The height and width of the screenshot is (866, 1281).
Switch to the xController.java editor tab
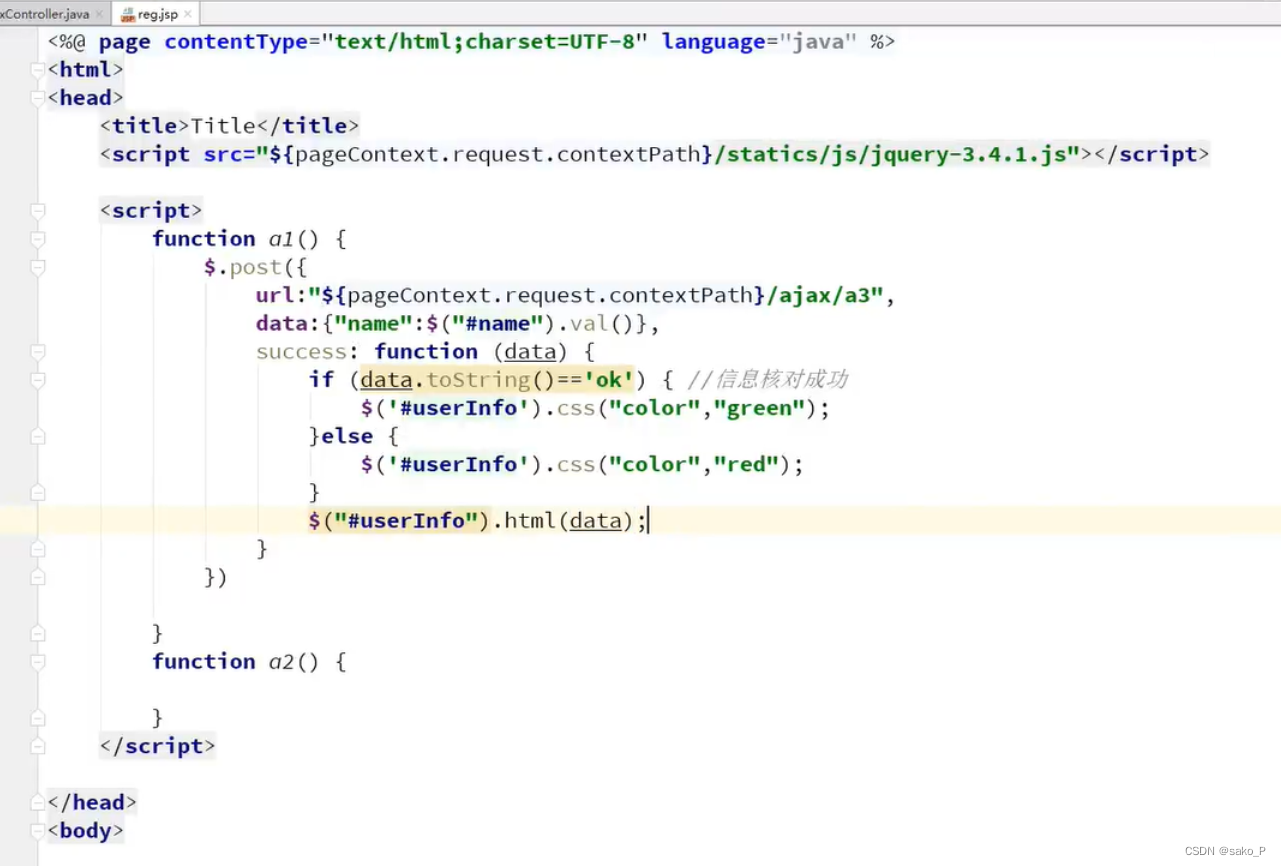pyautogui.click(x=44, y=14)
